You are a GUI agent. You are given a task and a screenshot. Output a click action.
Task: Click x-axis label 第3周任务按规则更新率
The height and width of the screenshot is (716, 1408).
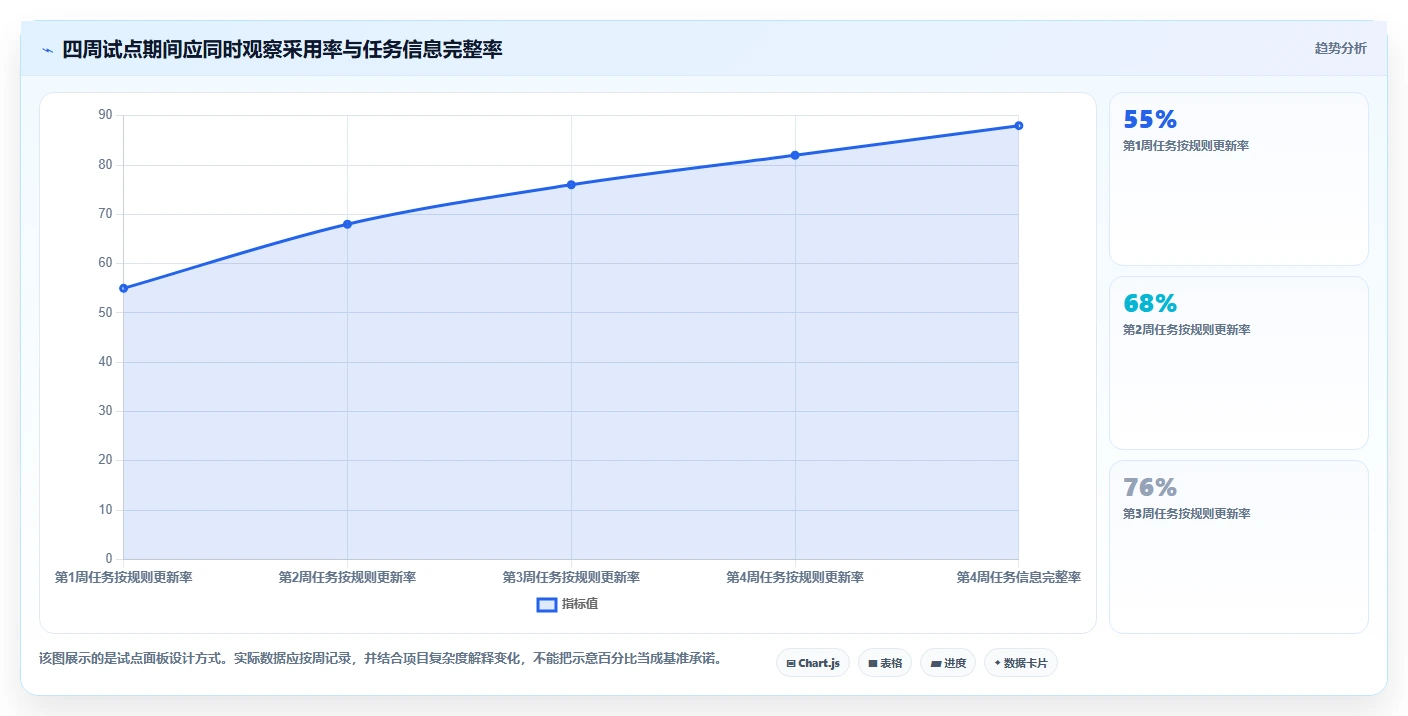[x=571, y=577]
